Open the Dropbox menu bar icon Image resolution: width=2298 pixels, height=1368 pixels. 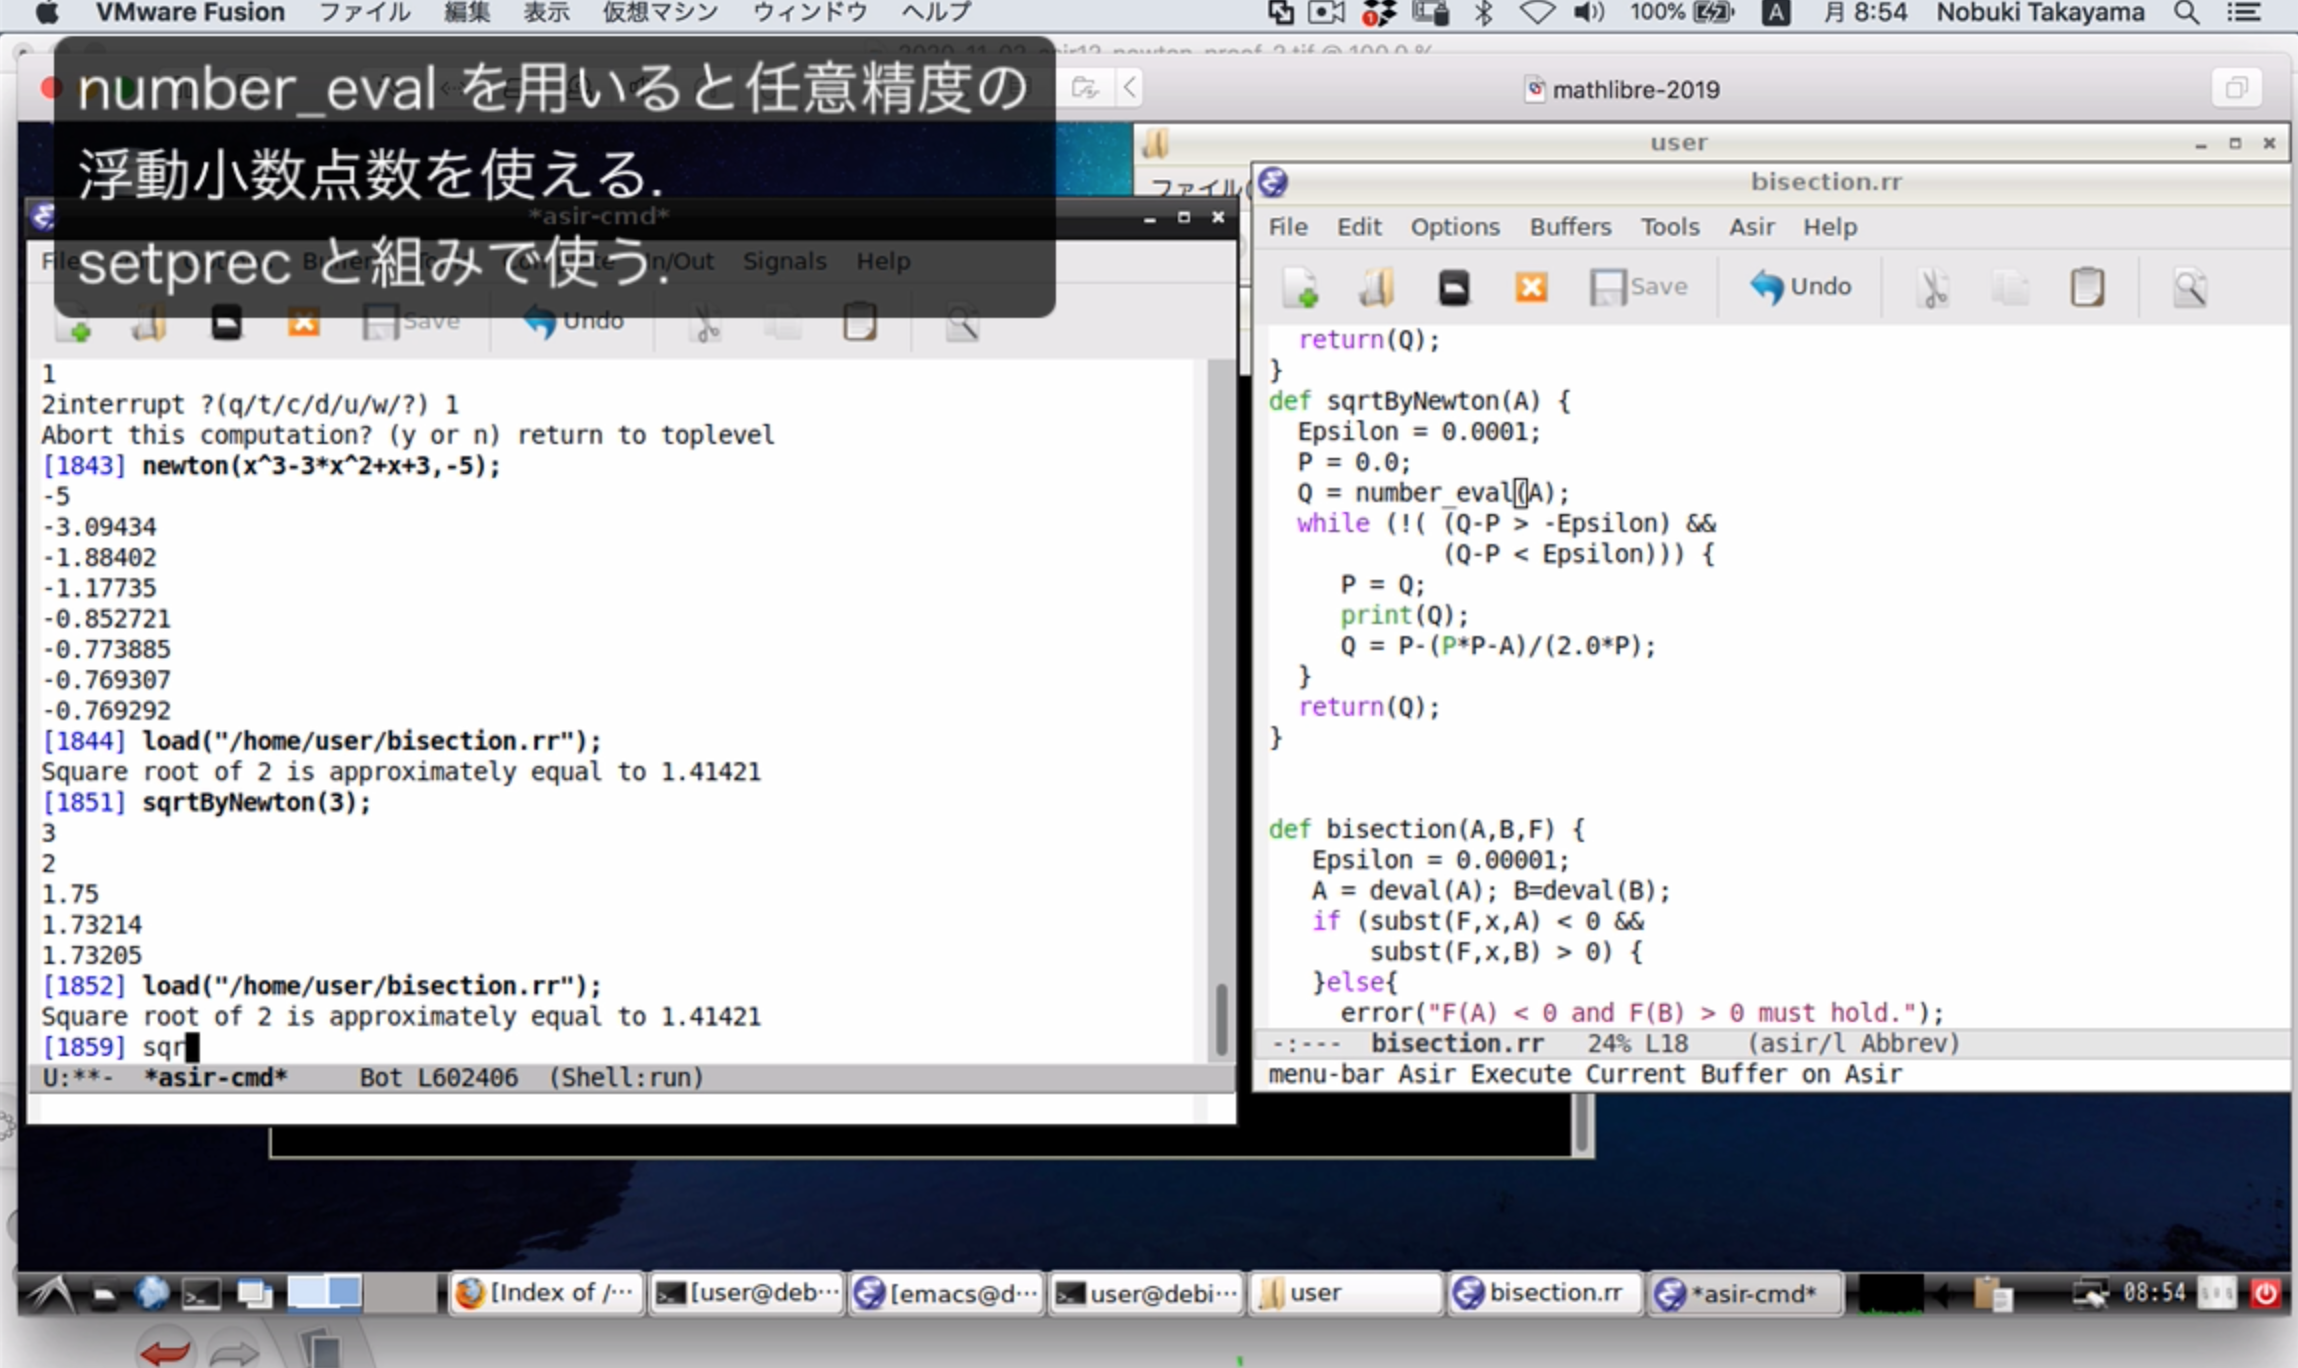coord(1379,13)
